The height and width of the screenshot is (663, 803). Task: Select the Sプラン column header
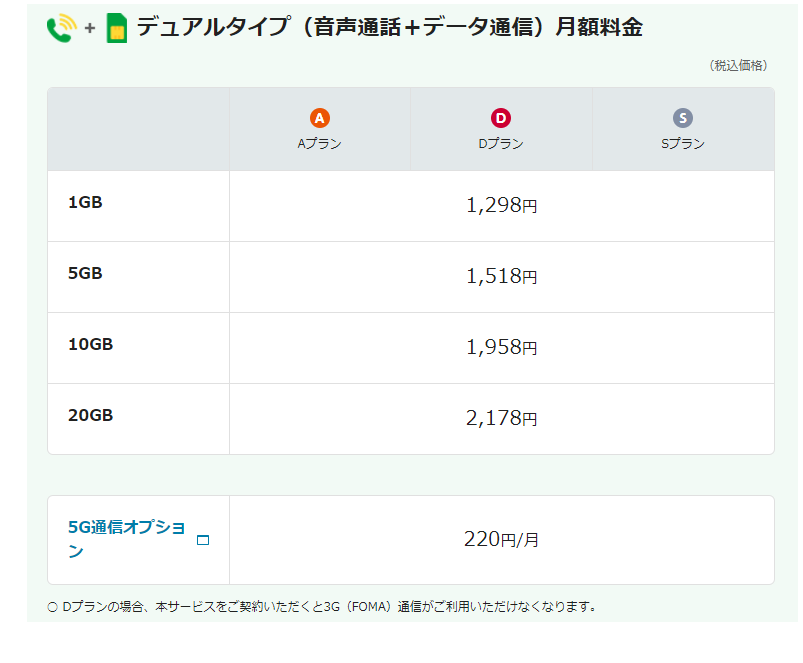[683, 129]
